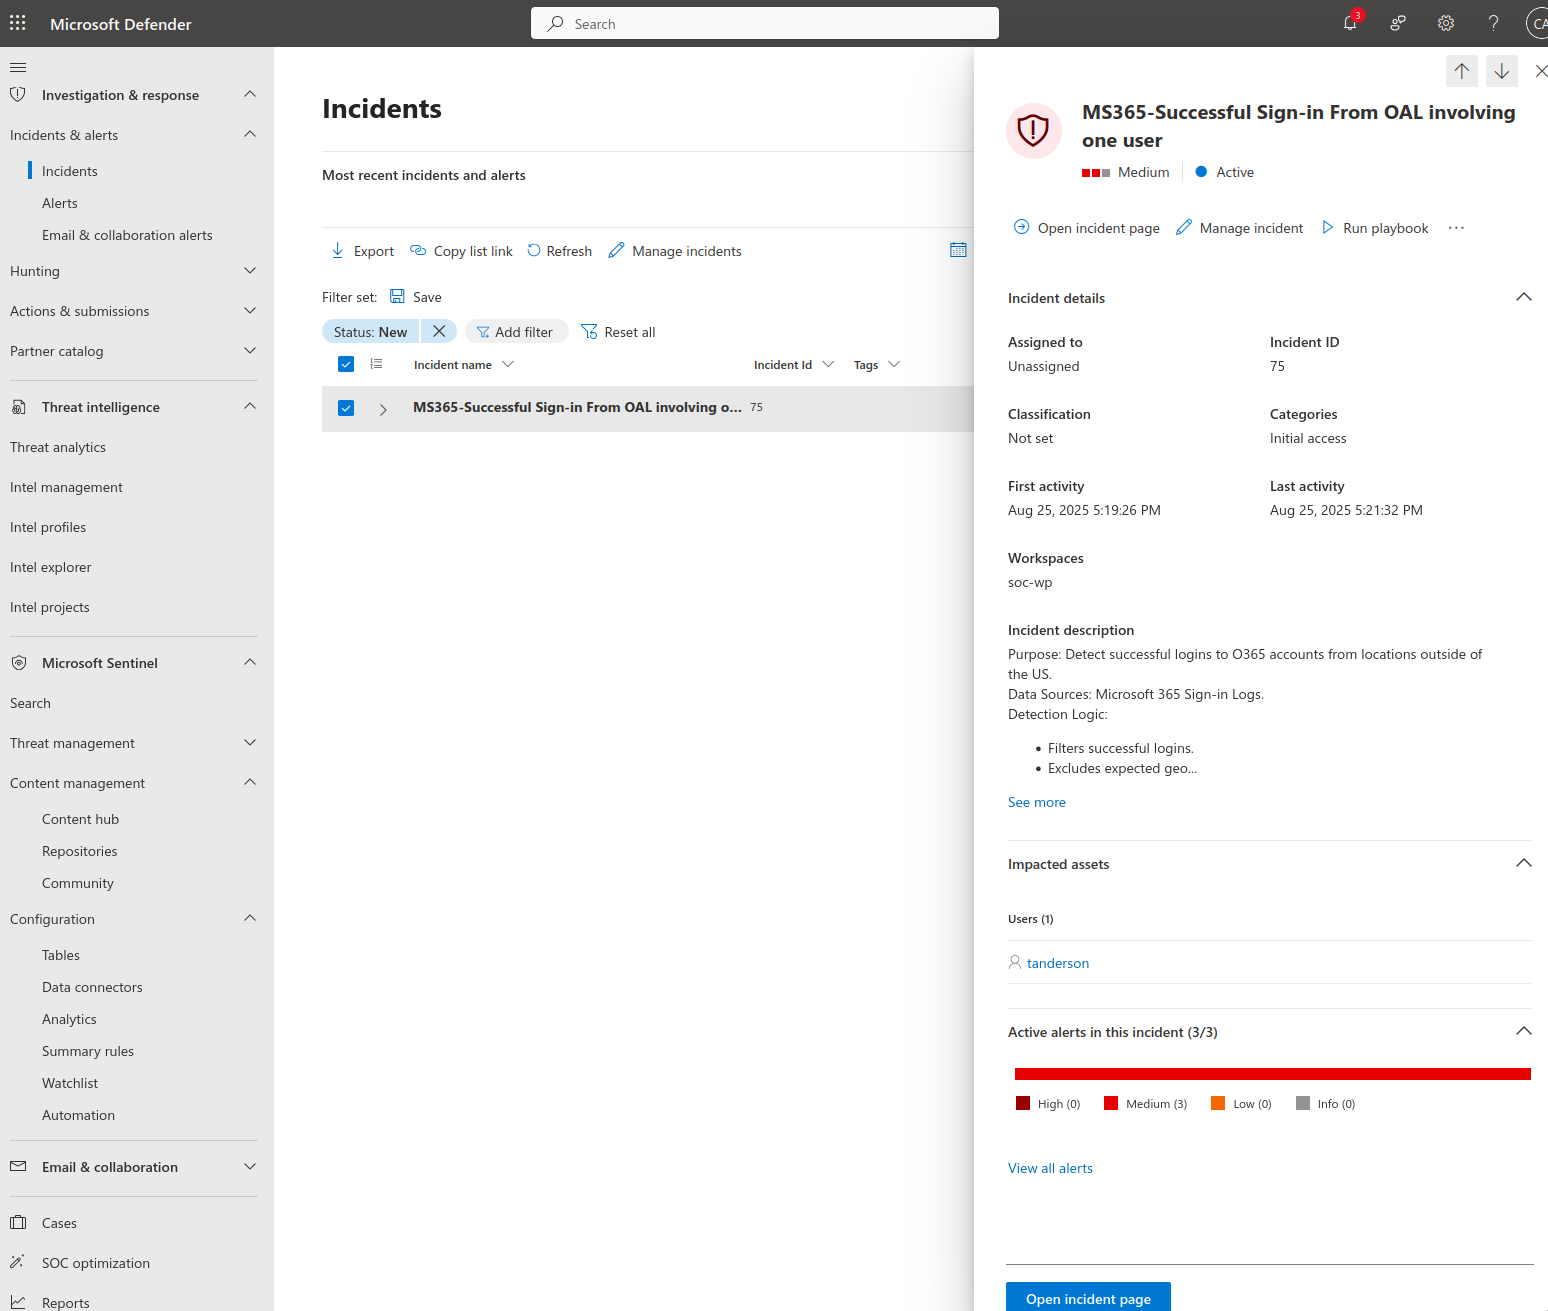
Task: Click Manage incidents in toolbar
Action: pyautogui.click(x=675, y=251)
